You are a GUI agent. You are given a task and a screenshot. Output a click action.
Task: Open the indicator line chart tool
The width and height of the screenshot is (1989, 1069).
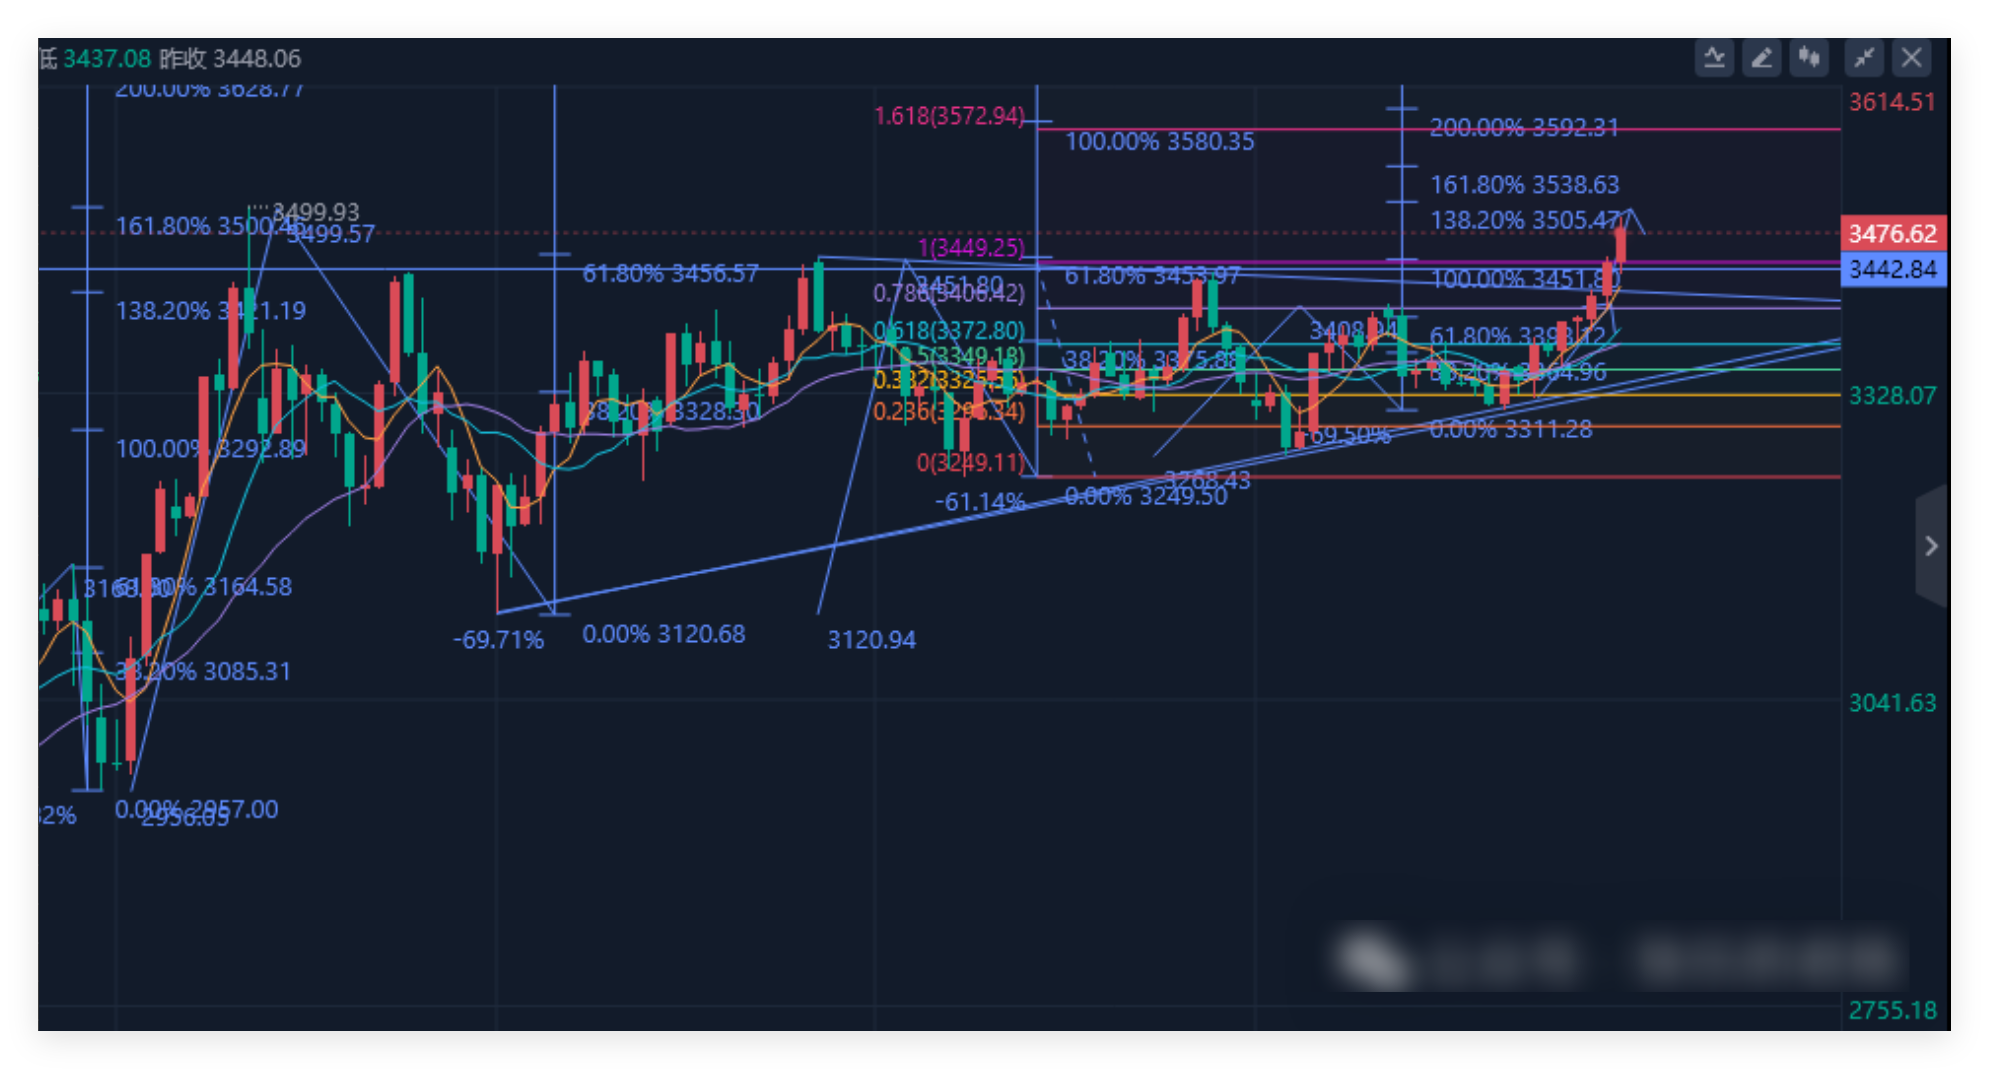[1714, 58]
